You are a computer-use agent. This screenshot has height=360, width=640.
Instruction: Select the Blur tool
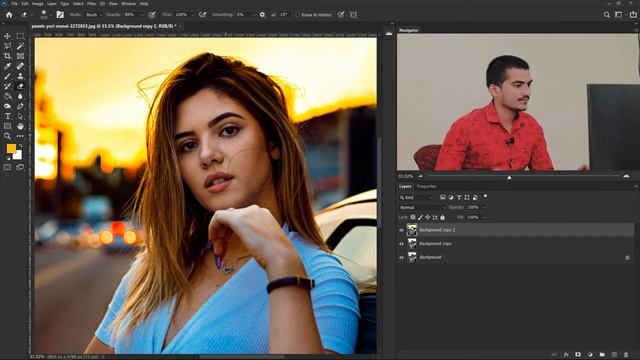click(x=20, y=96)
